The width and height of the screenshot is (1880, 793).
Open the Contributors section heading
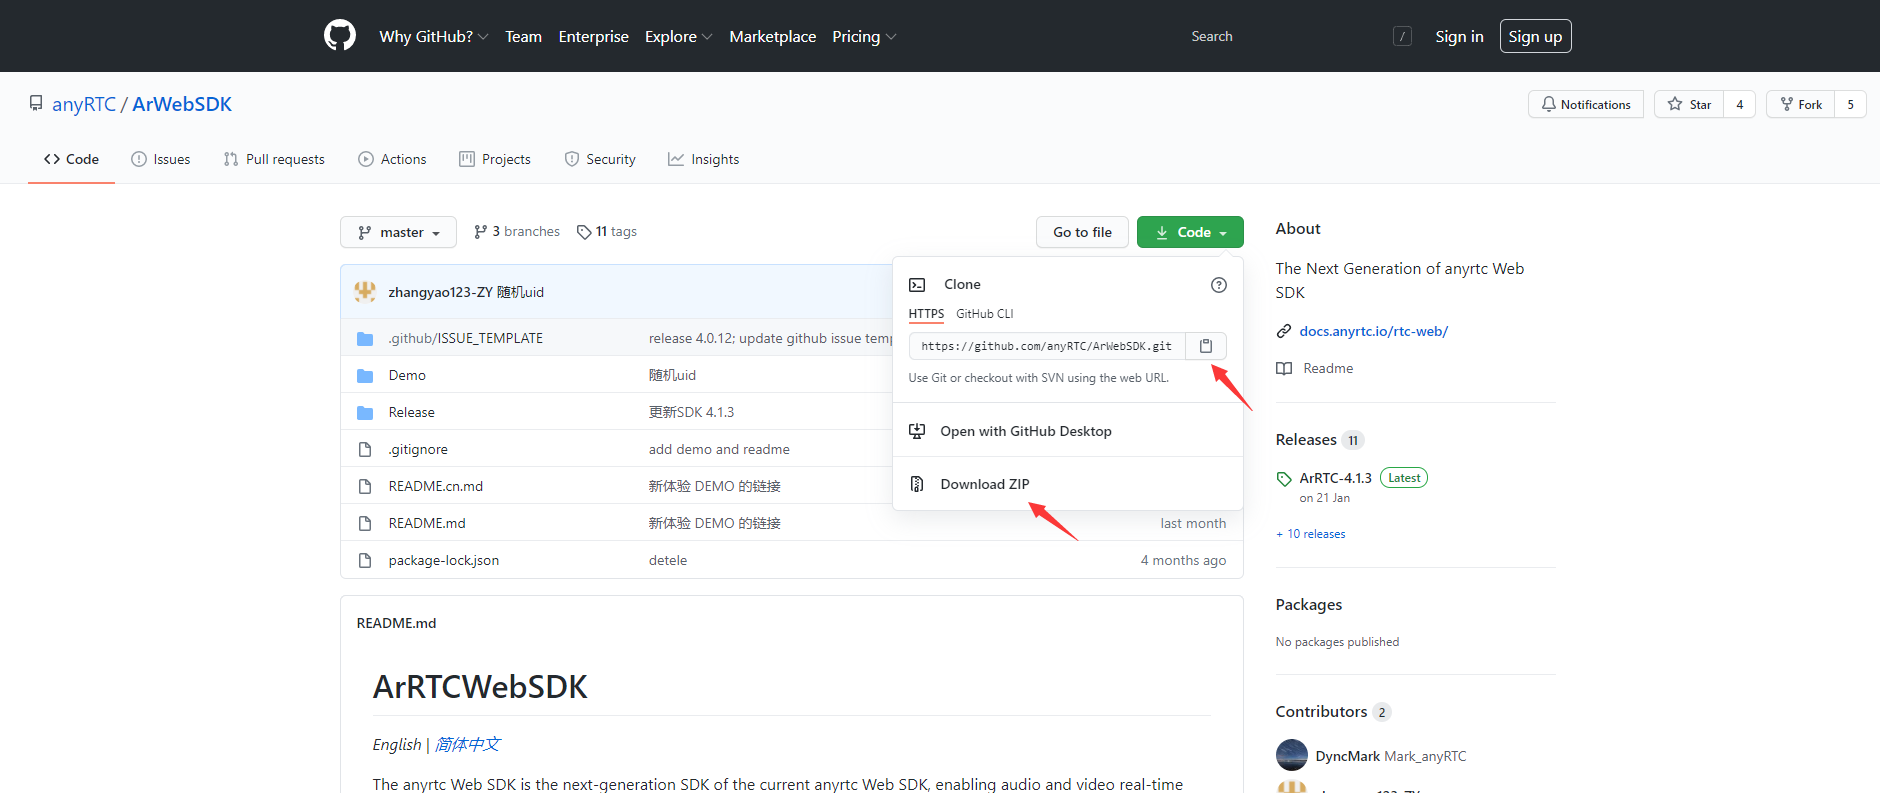(x=1321, y=712)
